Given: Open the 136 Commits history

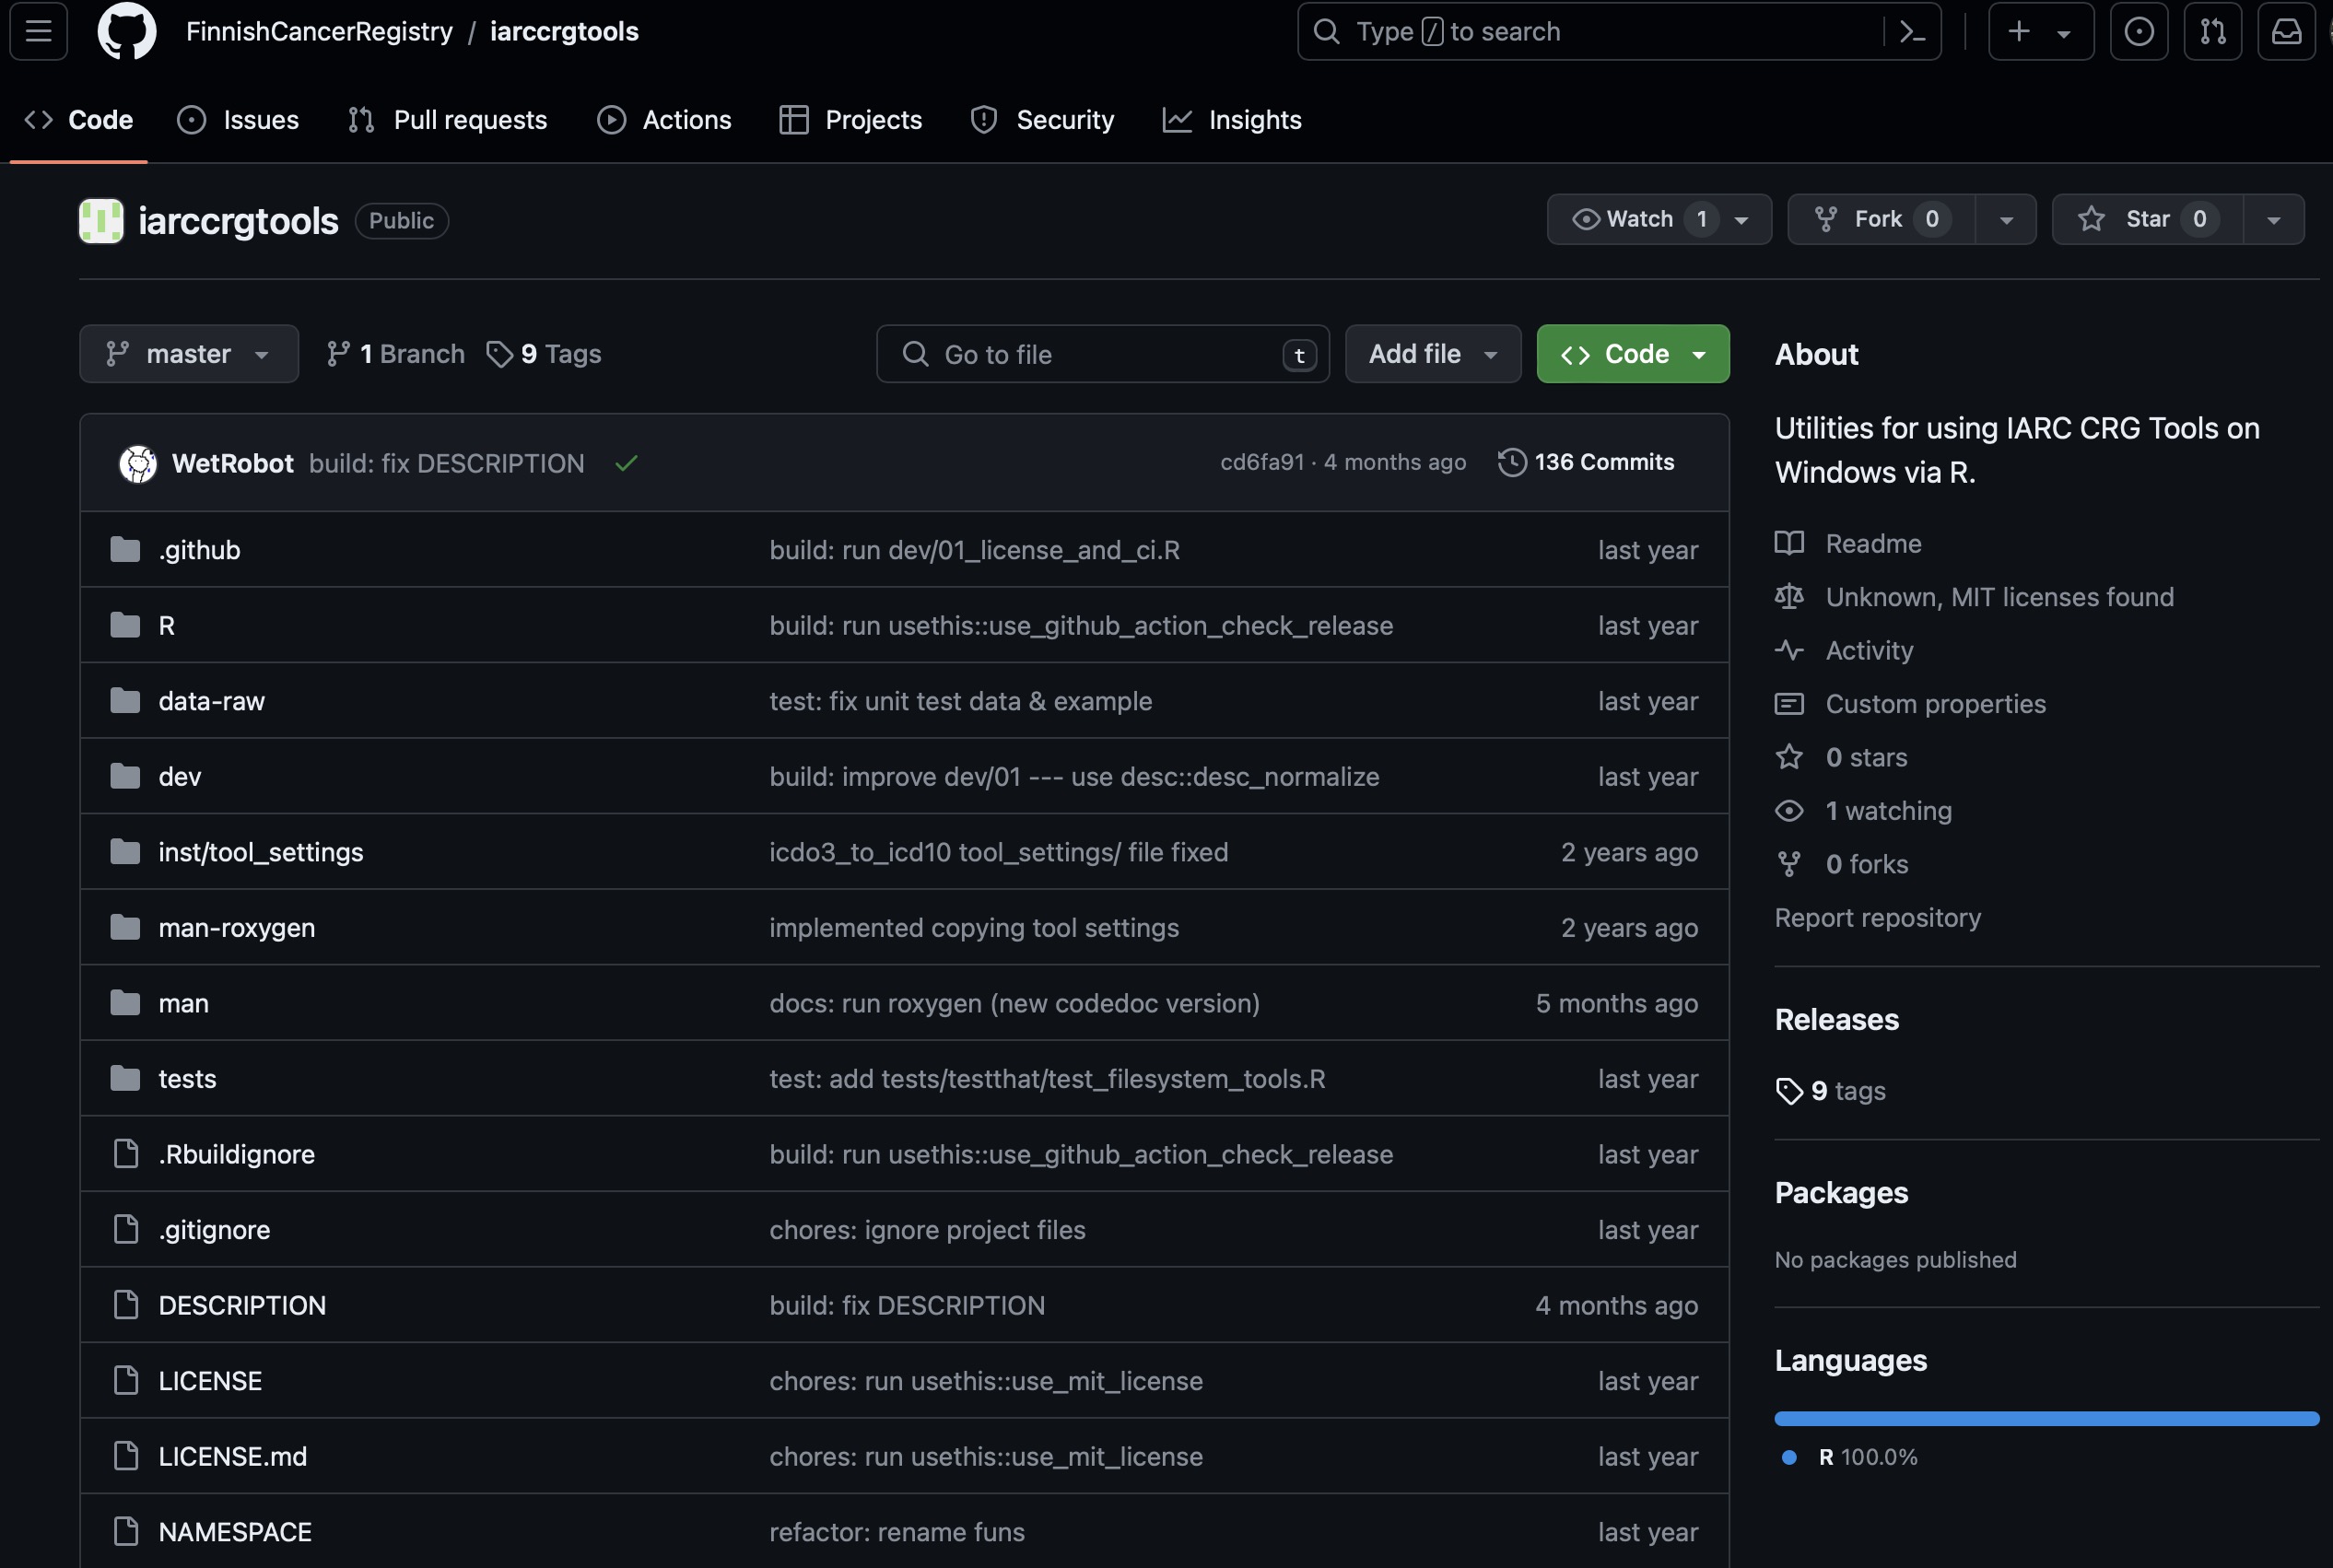Looking at the screenshot, I should [1586, 462].
